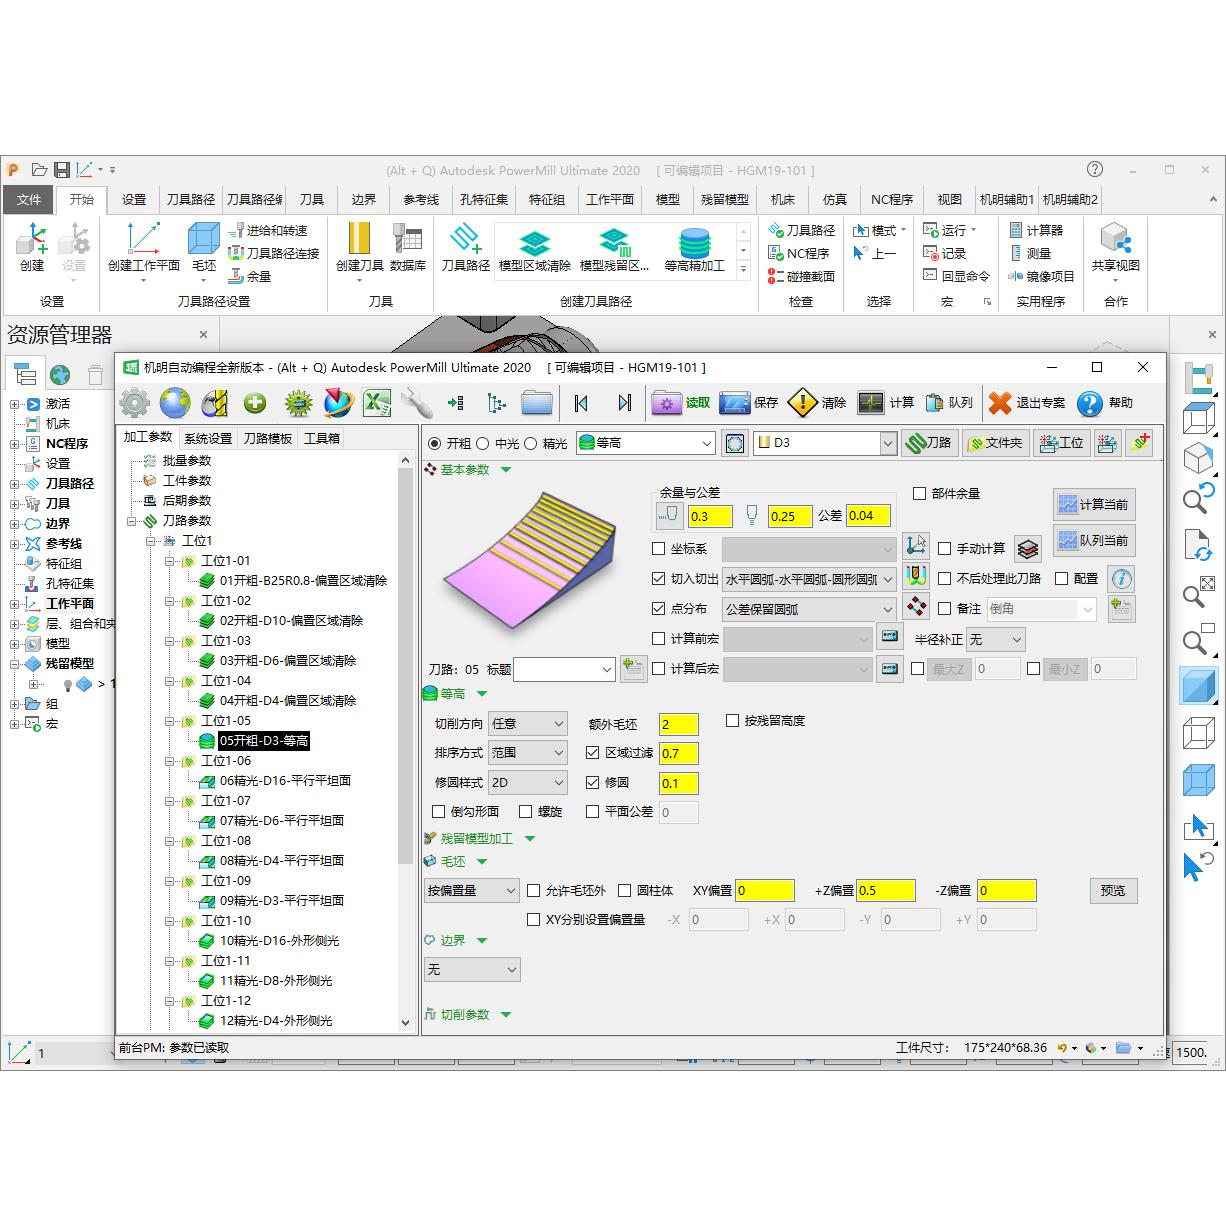Image resolution: width=1226 pixels, height=1226 pixels.
Task: Click the layers stack icon beside 手动计算
Action: click(1028, 548)
